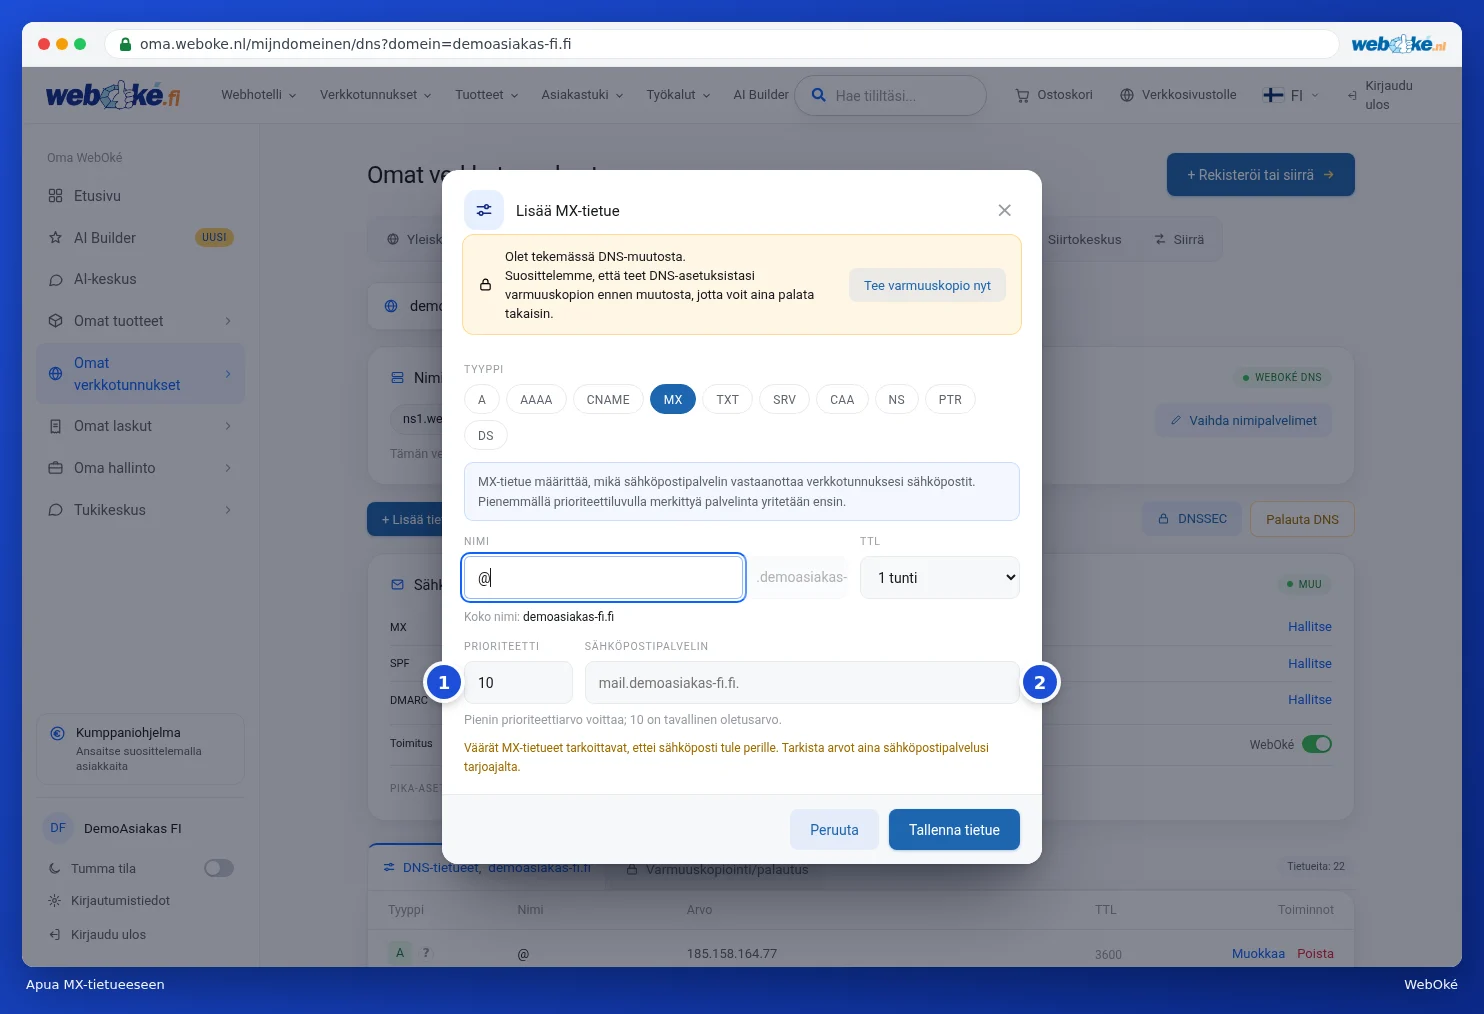The image size is (1484, 1014).
Task: Open the TTL dropdown showing 1 tunti
Action: [940, 578]
